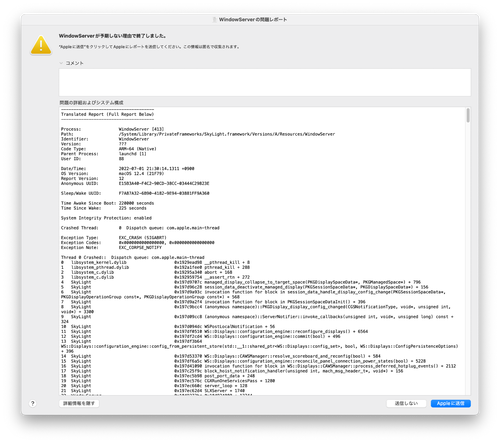This screenshot has width=500, height=443.
Task: Click the Path line ending in Resources/WindowServer
Action: [198, 134]
